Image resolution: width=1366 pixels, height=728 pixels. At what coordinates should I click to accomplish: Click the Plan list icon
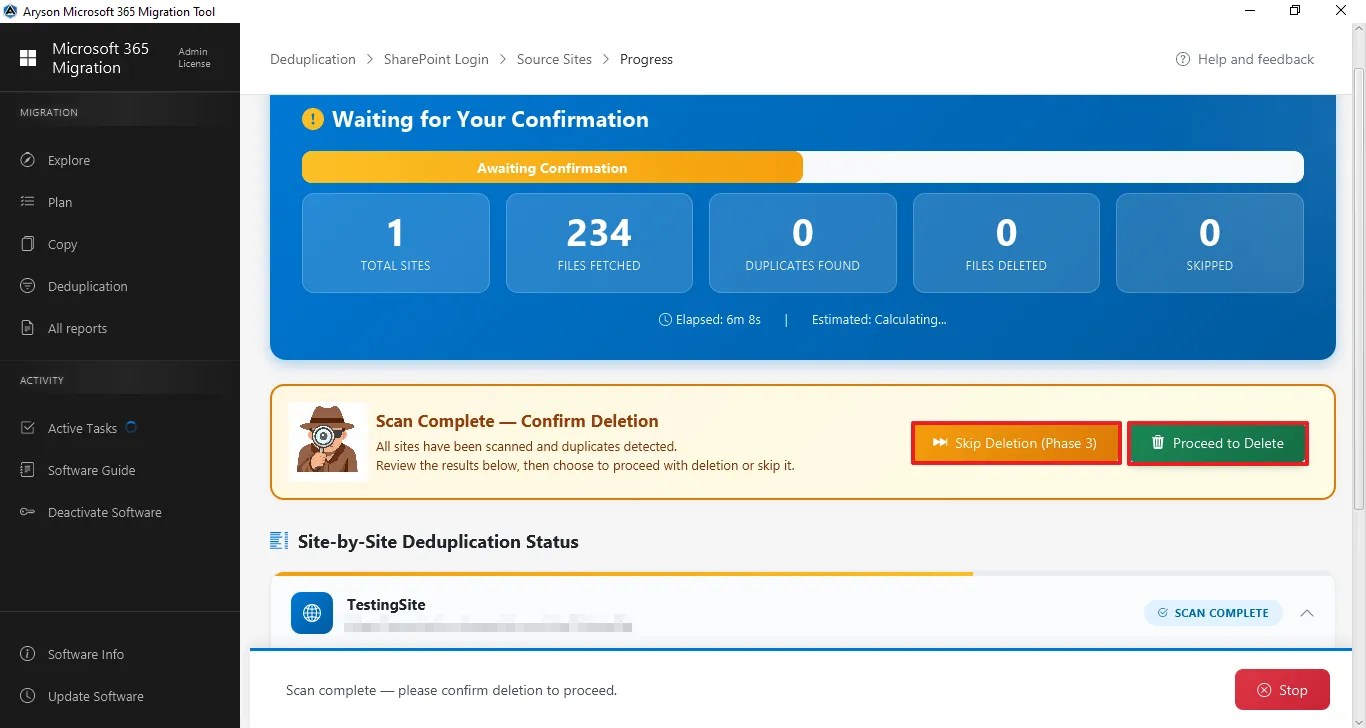(x=28, y=202)
